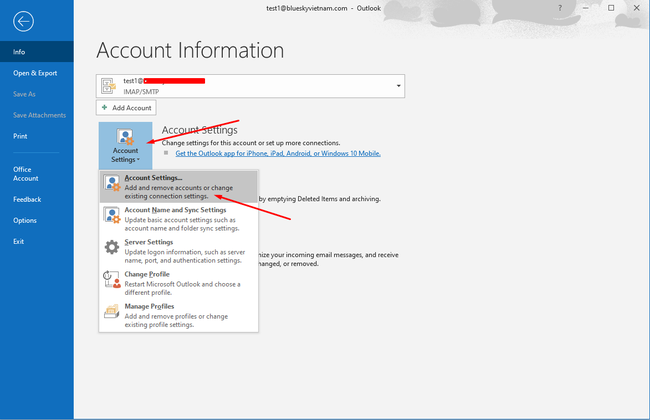Open the Print page

[37, 136]
